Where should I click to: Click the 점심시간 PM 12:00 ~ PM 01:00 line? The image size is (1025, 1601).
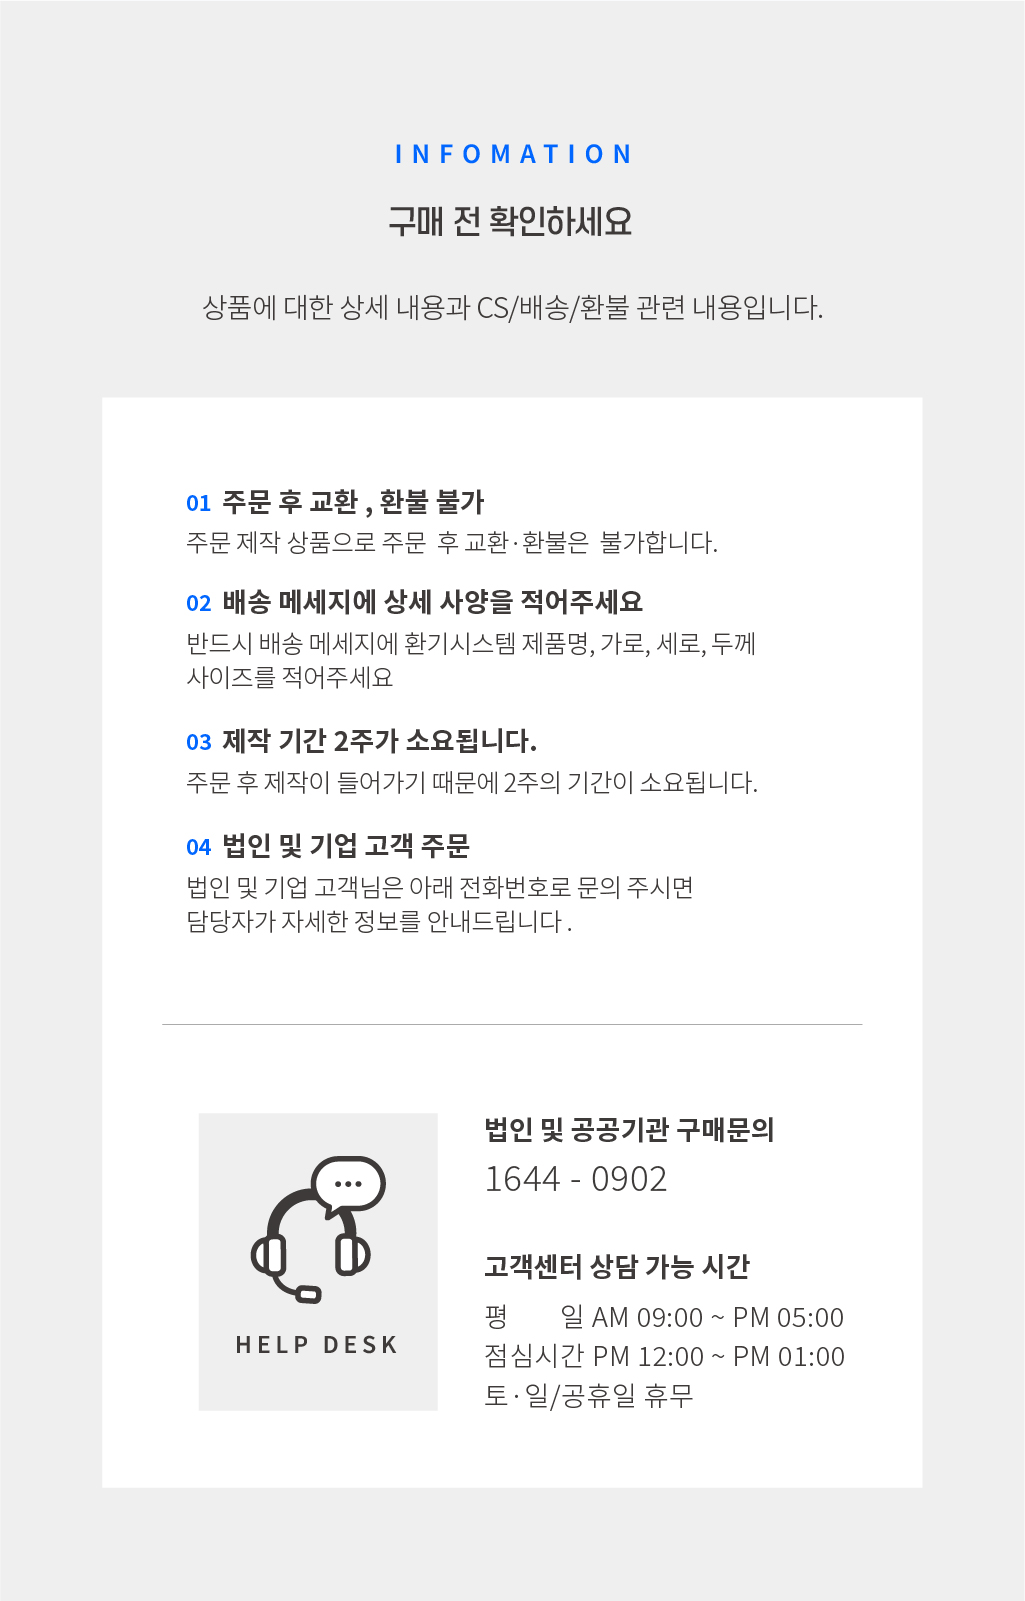coord(665,1356)
